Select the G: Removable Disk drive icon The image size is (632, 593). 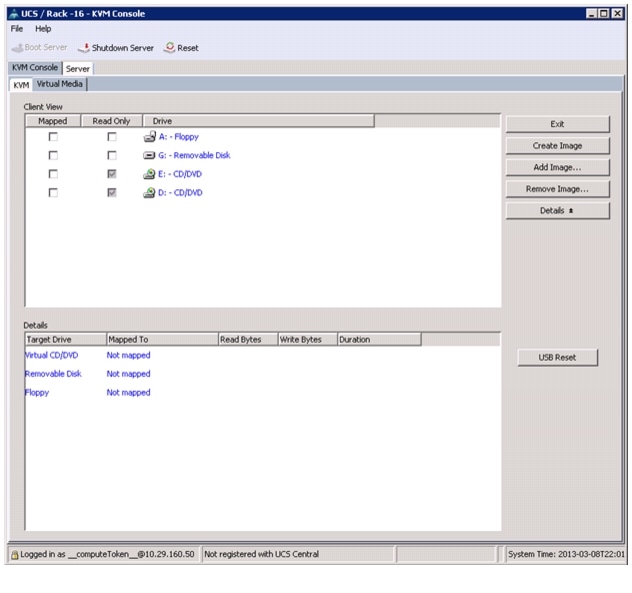click(149, 155)
